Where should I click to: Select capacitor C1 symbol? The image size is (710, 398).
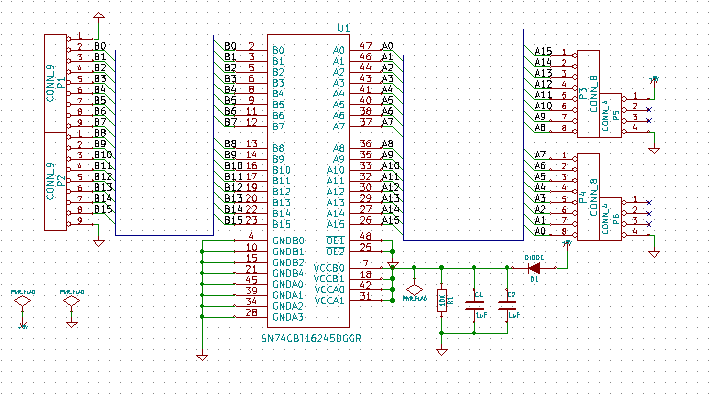pos(474,305)
